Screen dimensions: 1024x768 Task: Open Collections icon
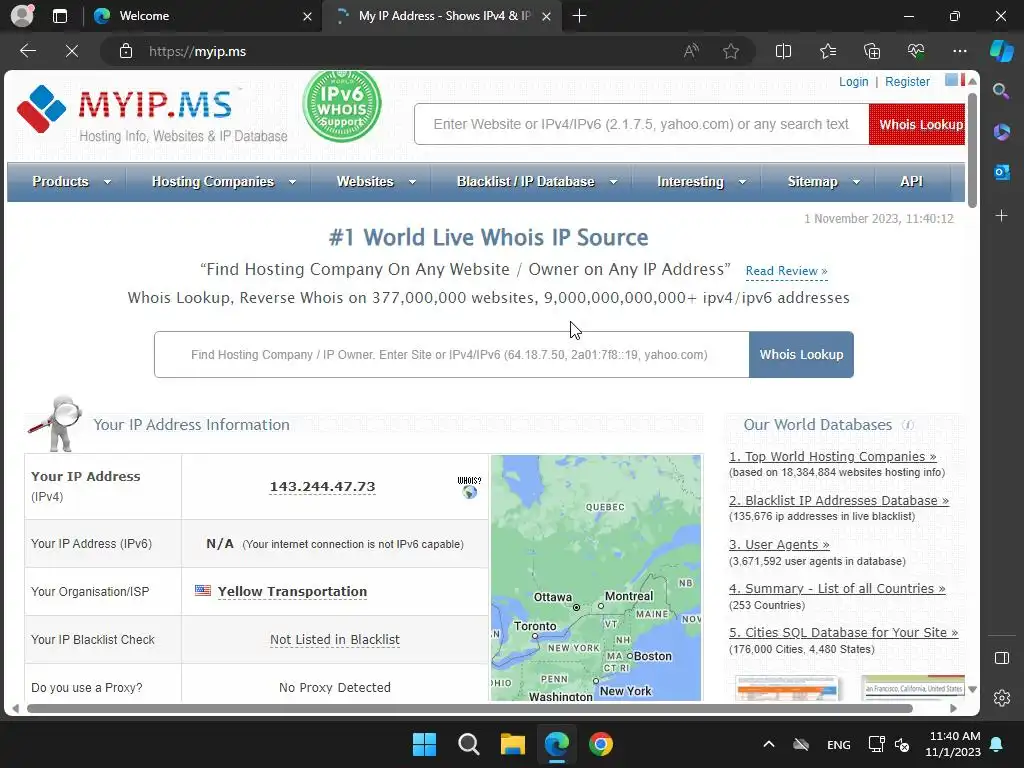pos(872,51)
